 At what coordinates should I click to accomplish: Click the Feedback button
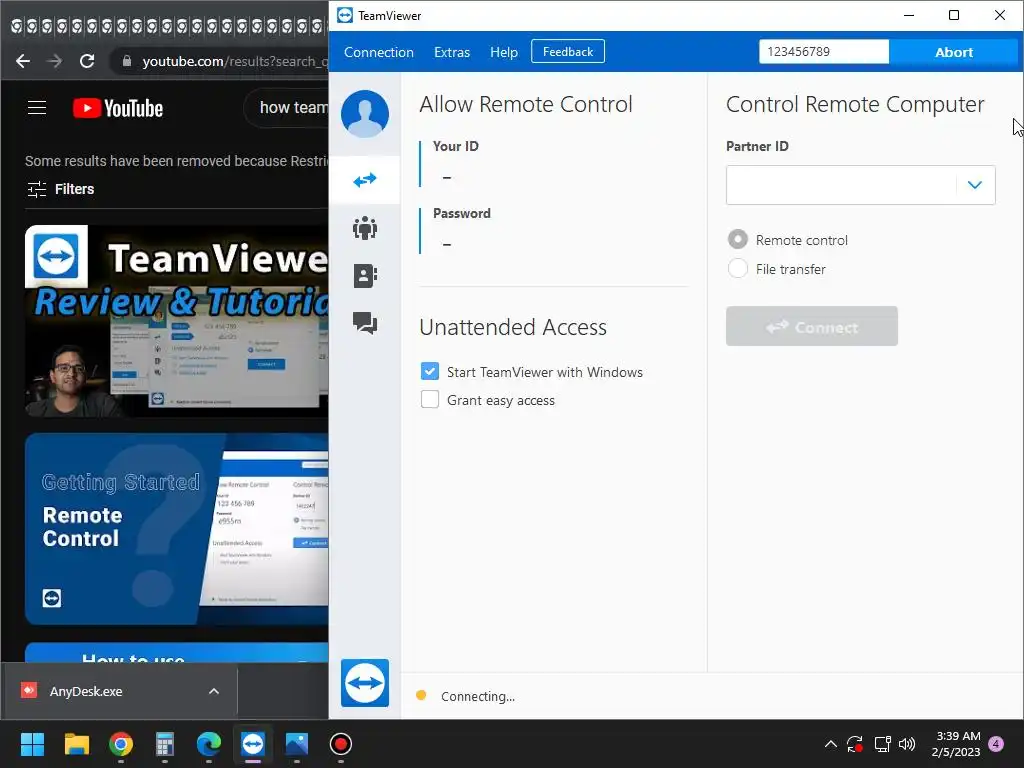568,52
